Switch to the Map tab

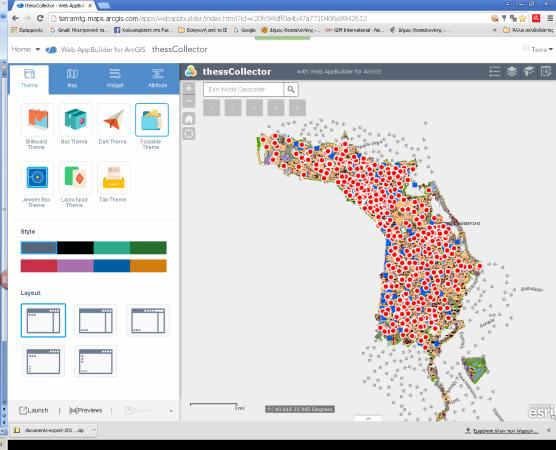tap(72, 79)
